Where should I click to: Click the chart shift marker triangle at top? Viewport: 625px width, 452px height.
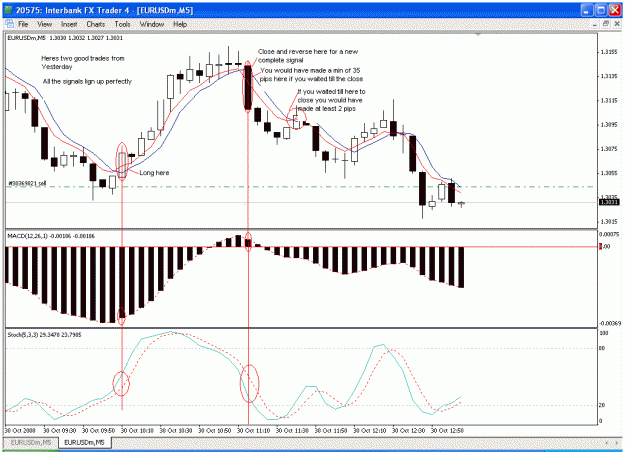478,35
